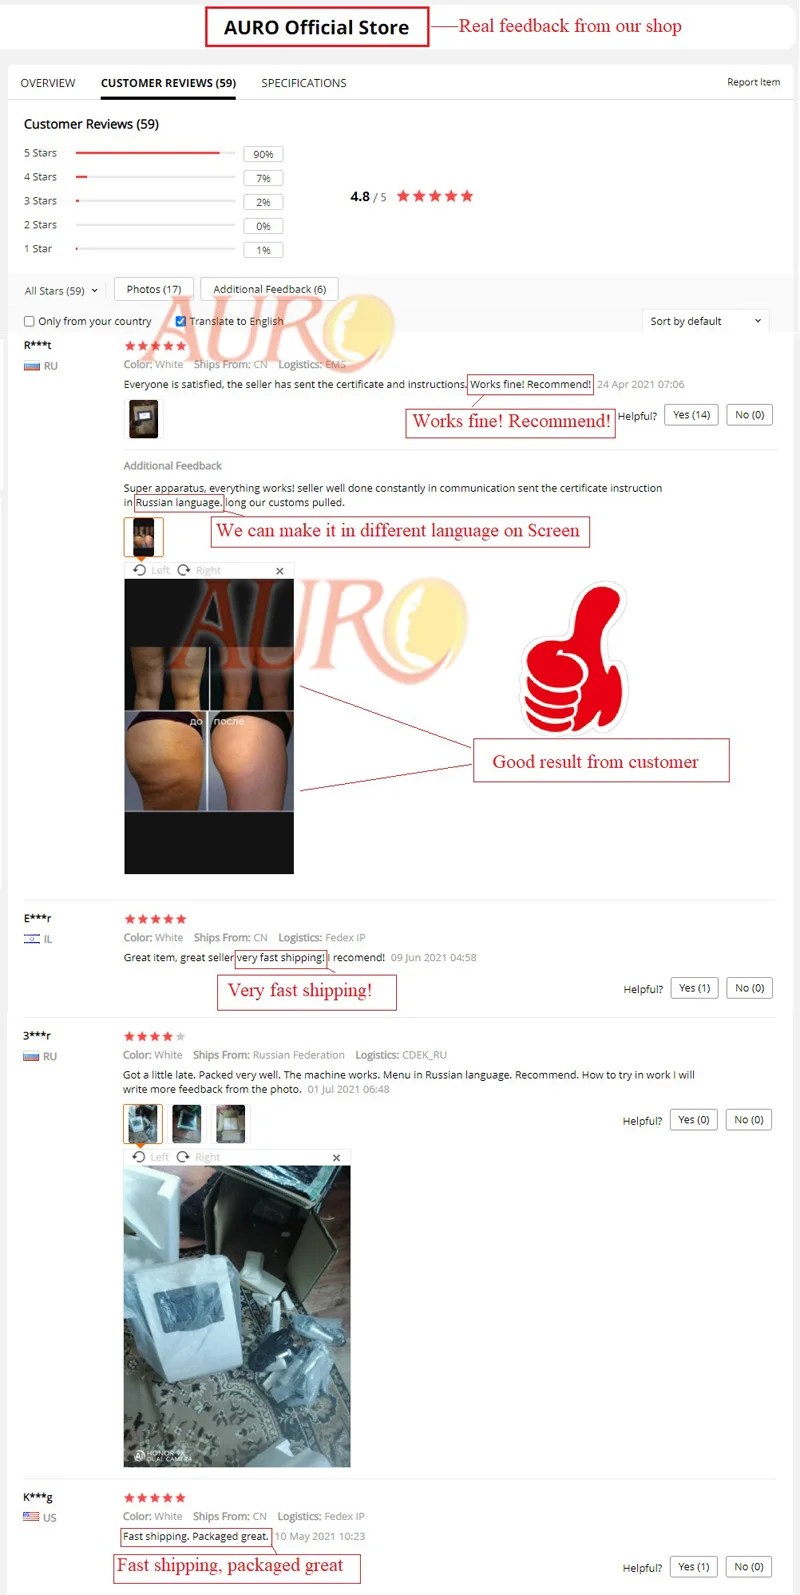Open the additional feedback photo thumbnail
This screenshot has width=800, height=1595.
(x=143, y=538)
